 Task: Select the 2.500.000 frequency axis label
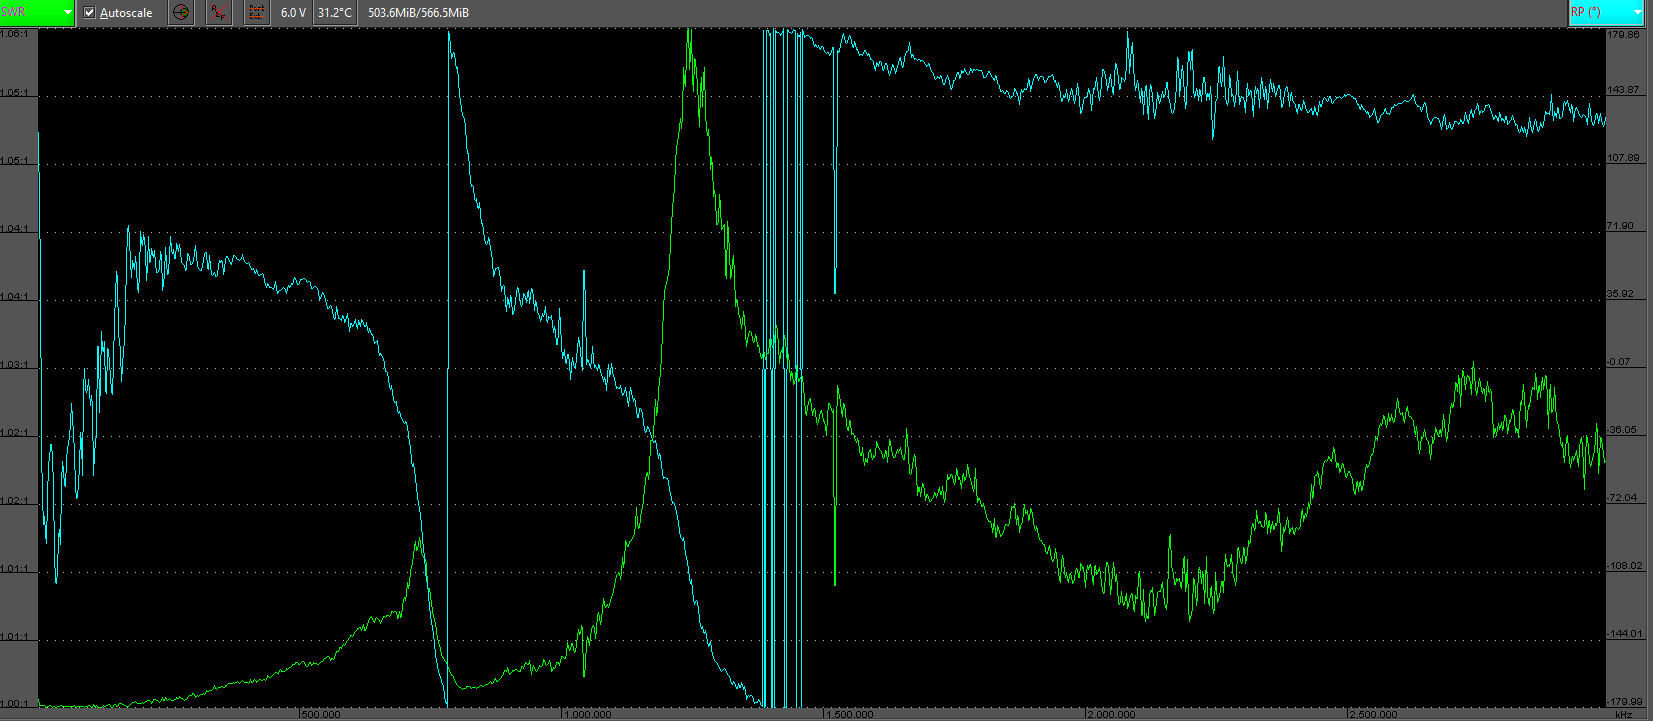[x=1373, y=715]
